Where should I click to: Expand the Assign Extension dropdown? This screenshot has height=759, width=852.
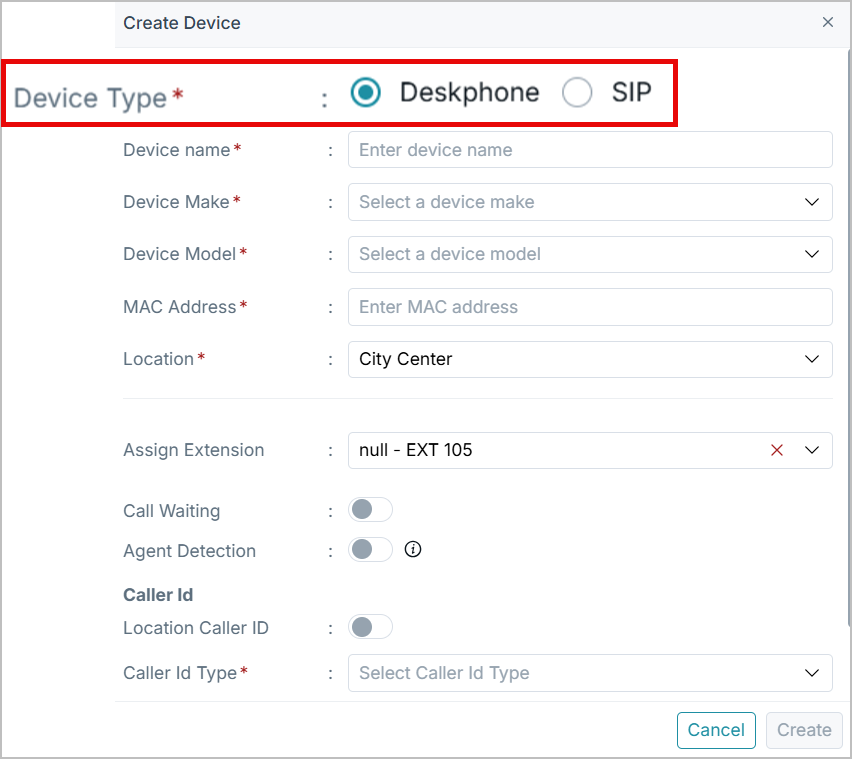(x=812, y=450)
